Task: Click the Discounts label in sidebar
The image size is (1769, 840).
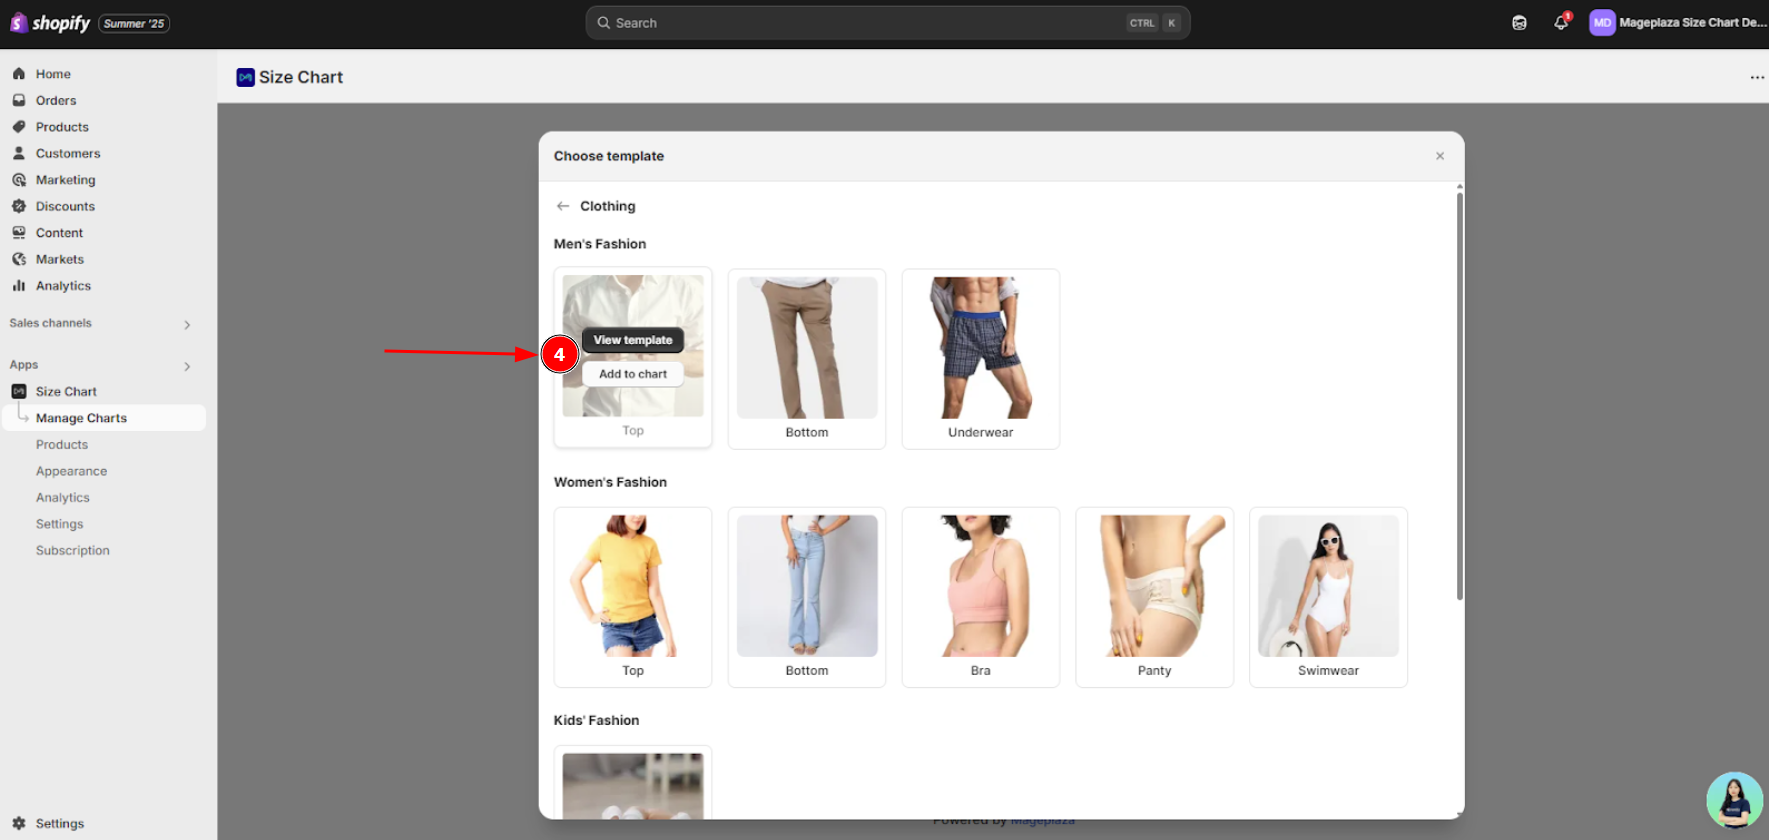Action: [x=65, y=206]
